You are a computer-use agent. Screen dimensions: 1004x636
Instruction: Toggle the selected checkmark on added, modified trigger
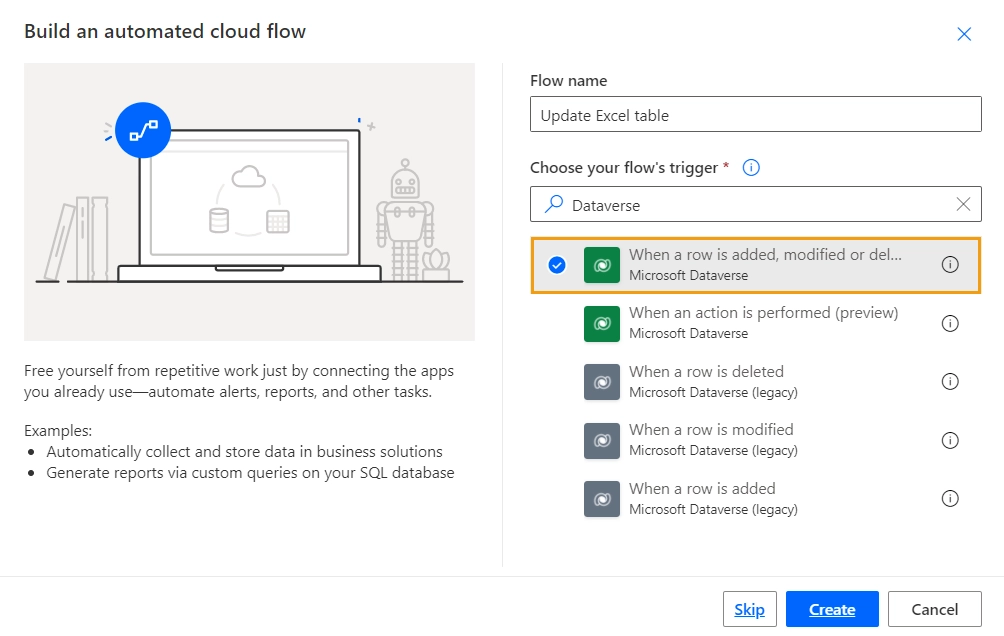[557, 265]
